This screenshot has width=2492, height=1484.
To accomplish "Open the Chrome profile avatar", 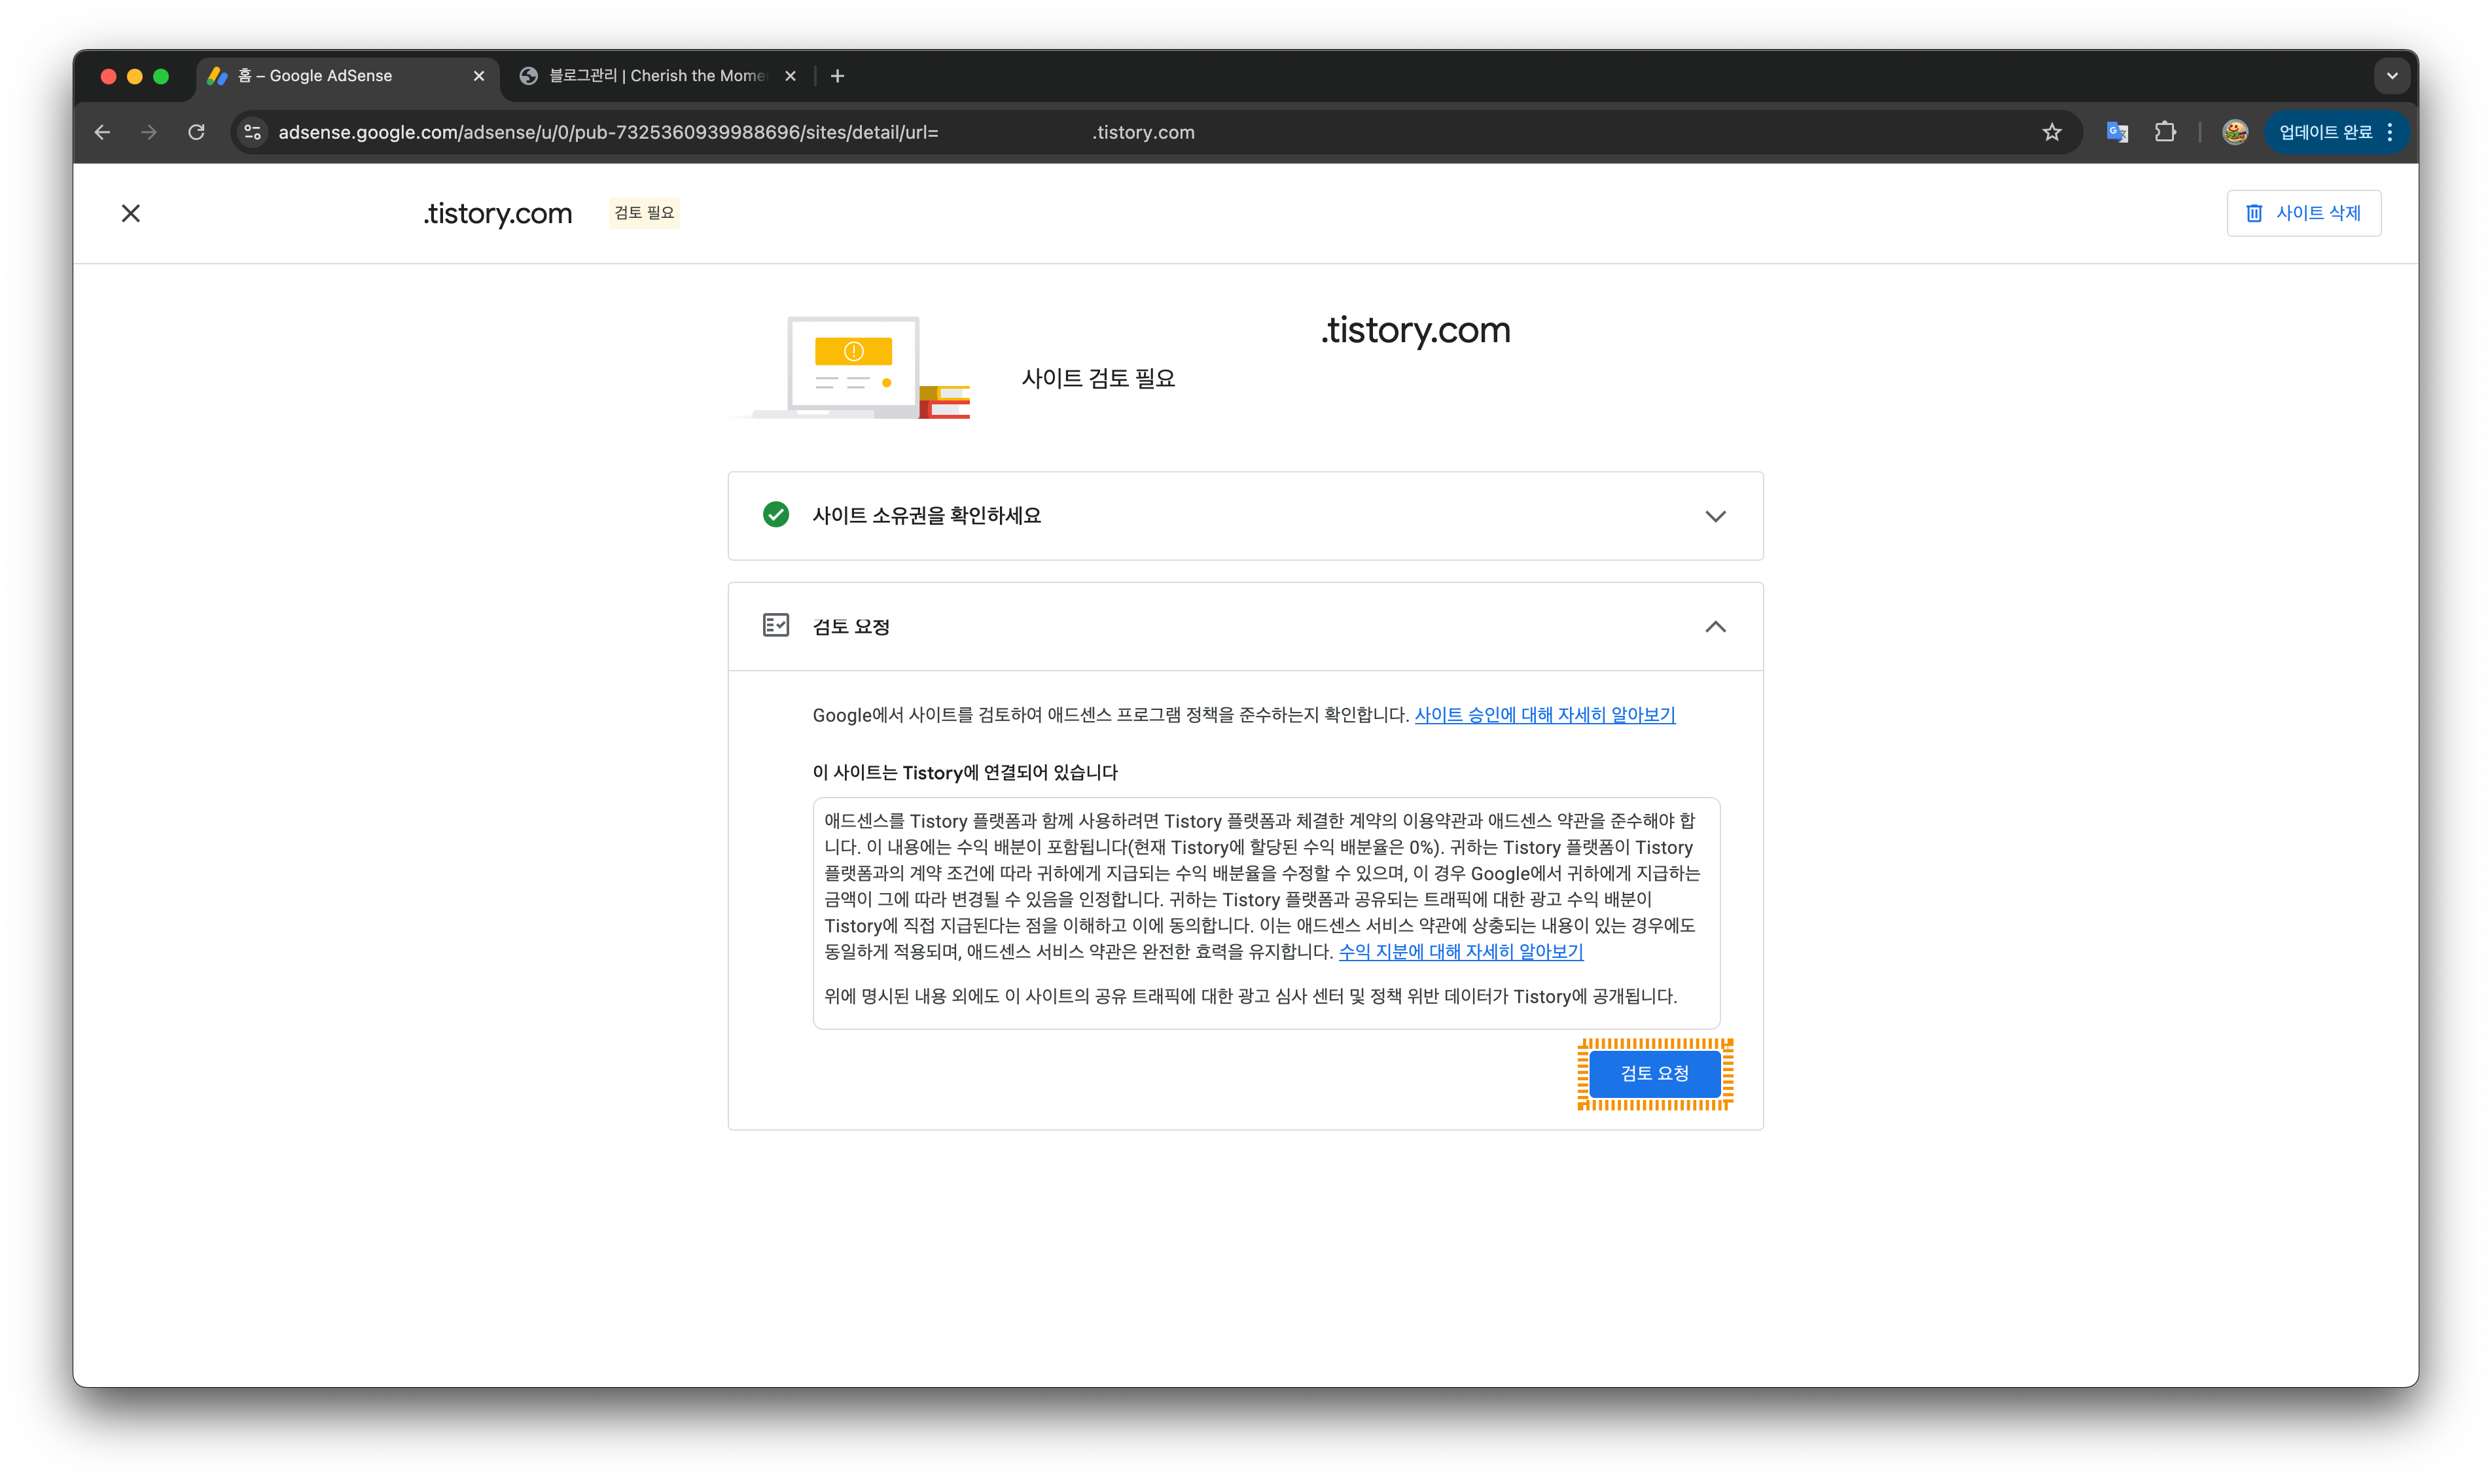I will click(x=2235, y=132).
